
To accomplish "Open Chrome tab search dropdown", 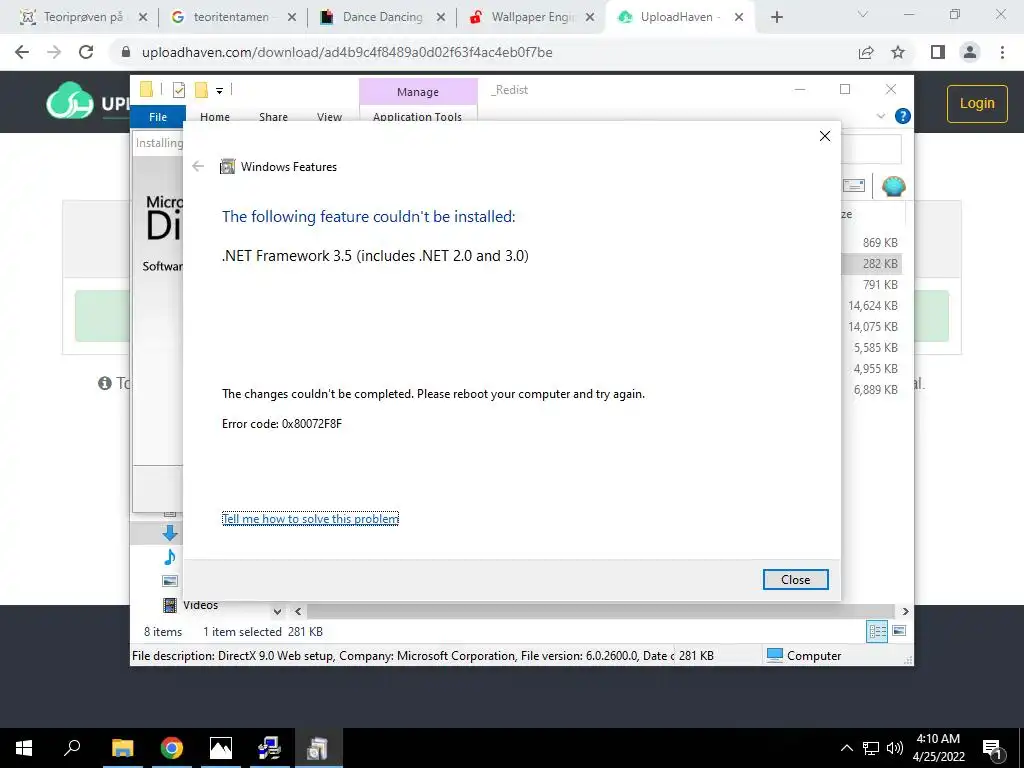I will 863,15.
